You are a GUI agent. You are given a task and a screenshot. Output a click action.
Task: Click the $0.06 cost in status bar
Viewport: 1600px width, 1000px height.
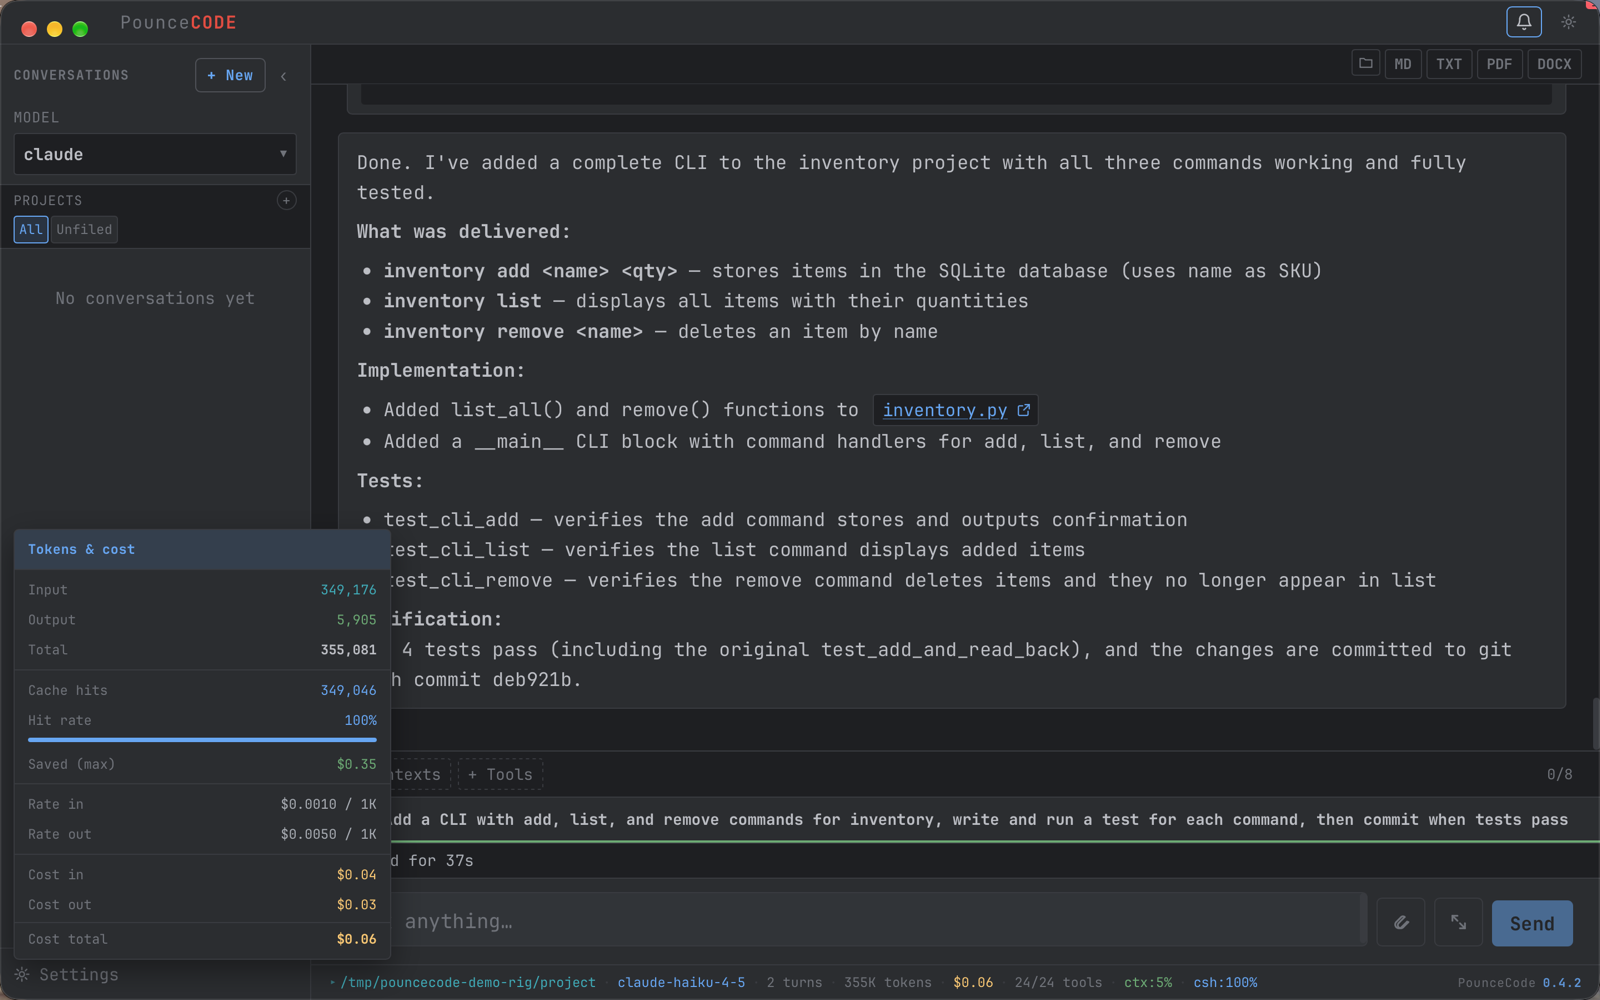point(973,983)
